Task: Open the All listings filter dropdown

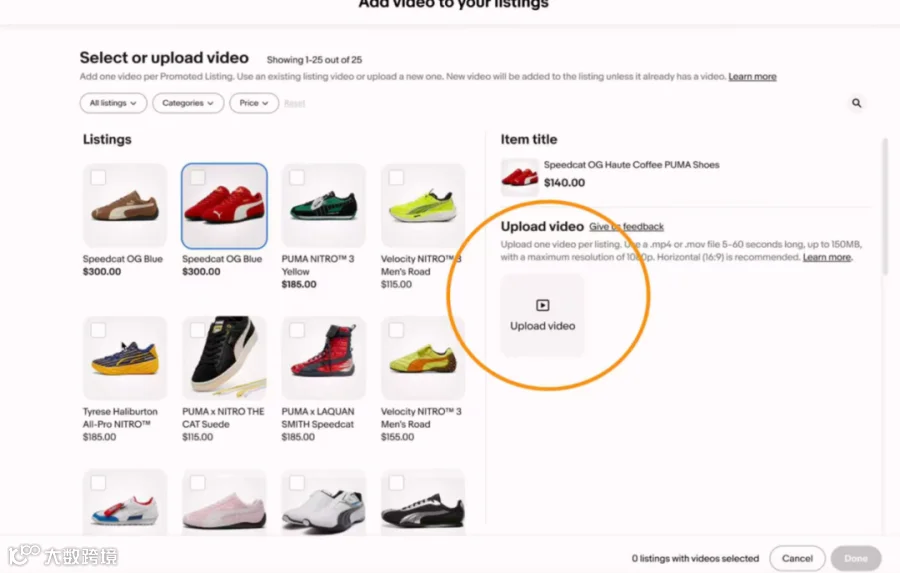Action: (x=113, y=103)
